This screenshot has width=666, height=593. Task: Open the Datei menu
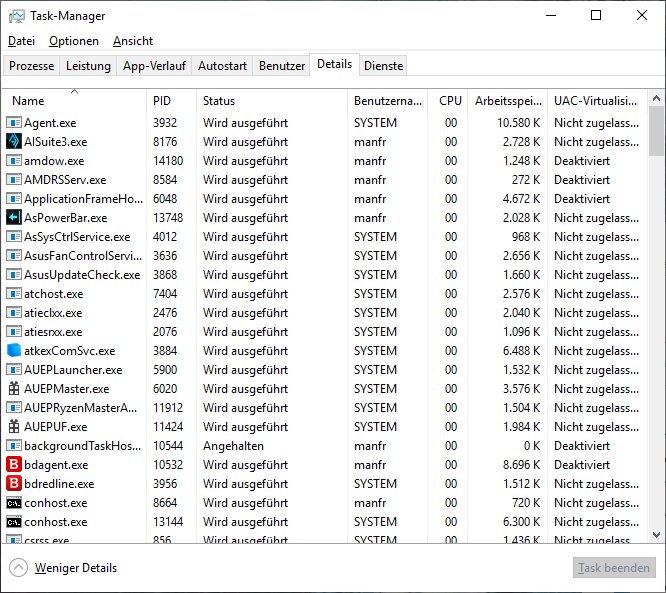click(22, 41)
